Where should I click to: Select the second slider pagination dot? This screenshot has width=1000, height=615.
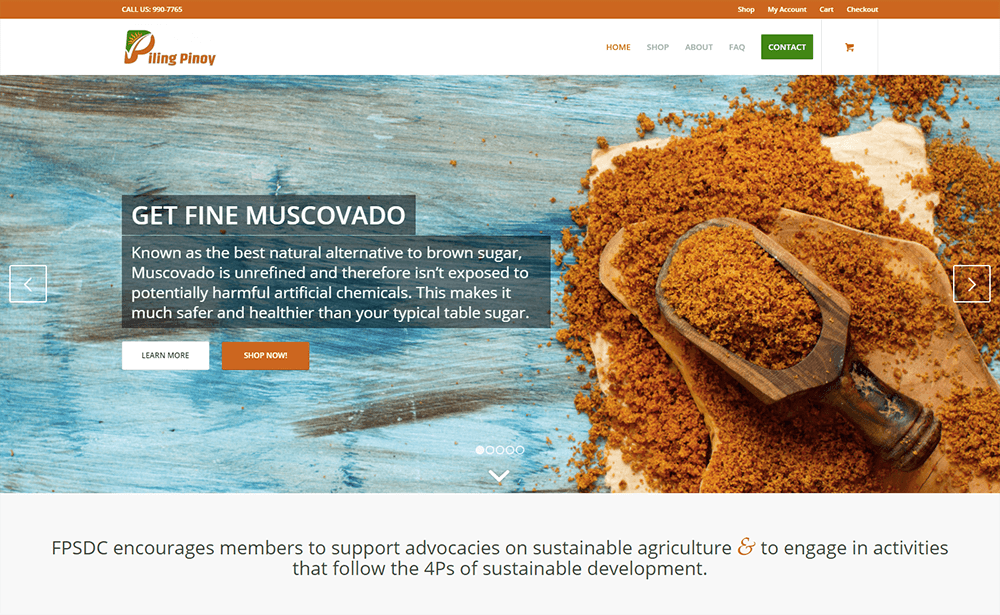coord(490,450)
